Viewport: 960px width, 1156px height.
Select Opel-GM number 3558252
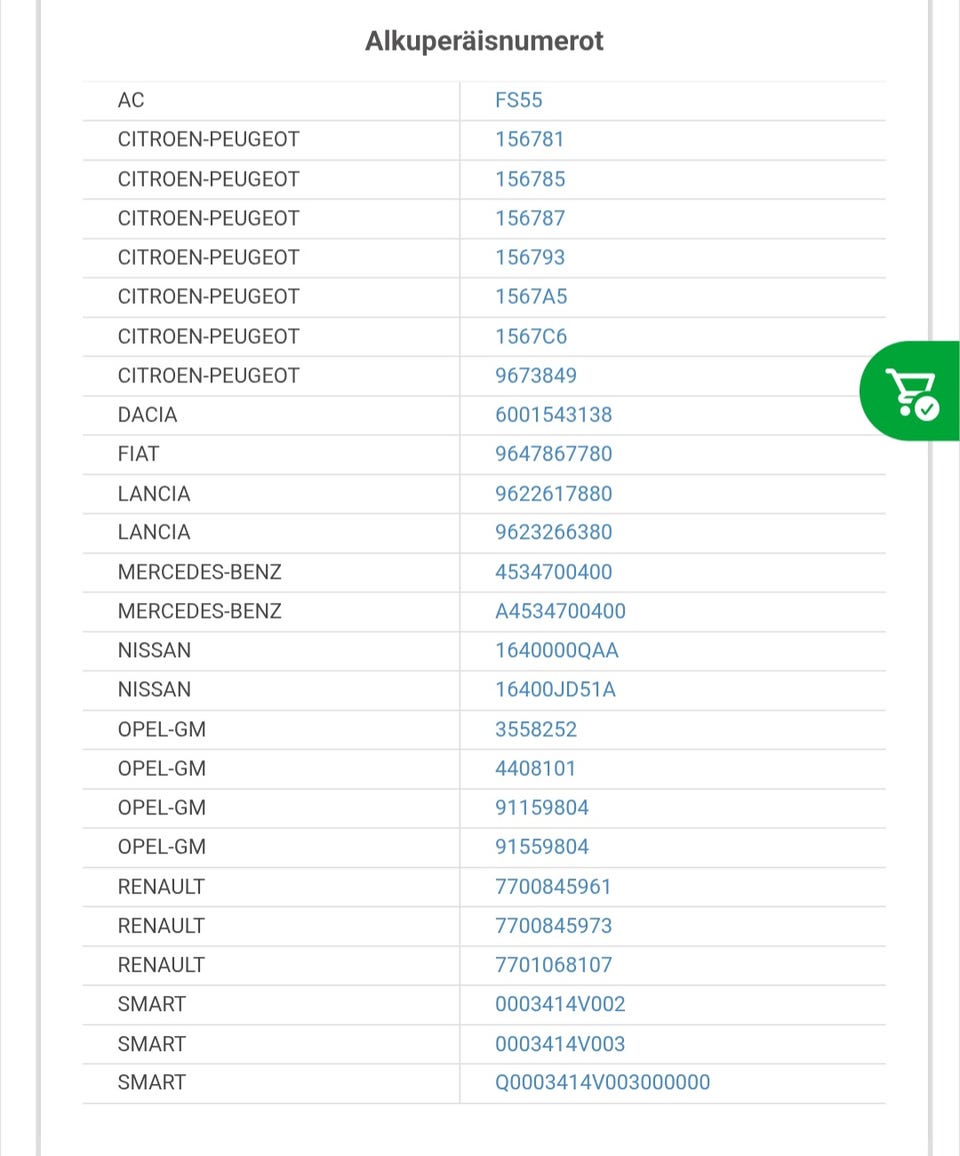(536, 730)
